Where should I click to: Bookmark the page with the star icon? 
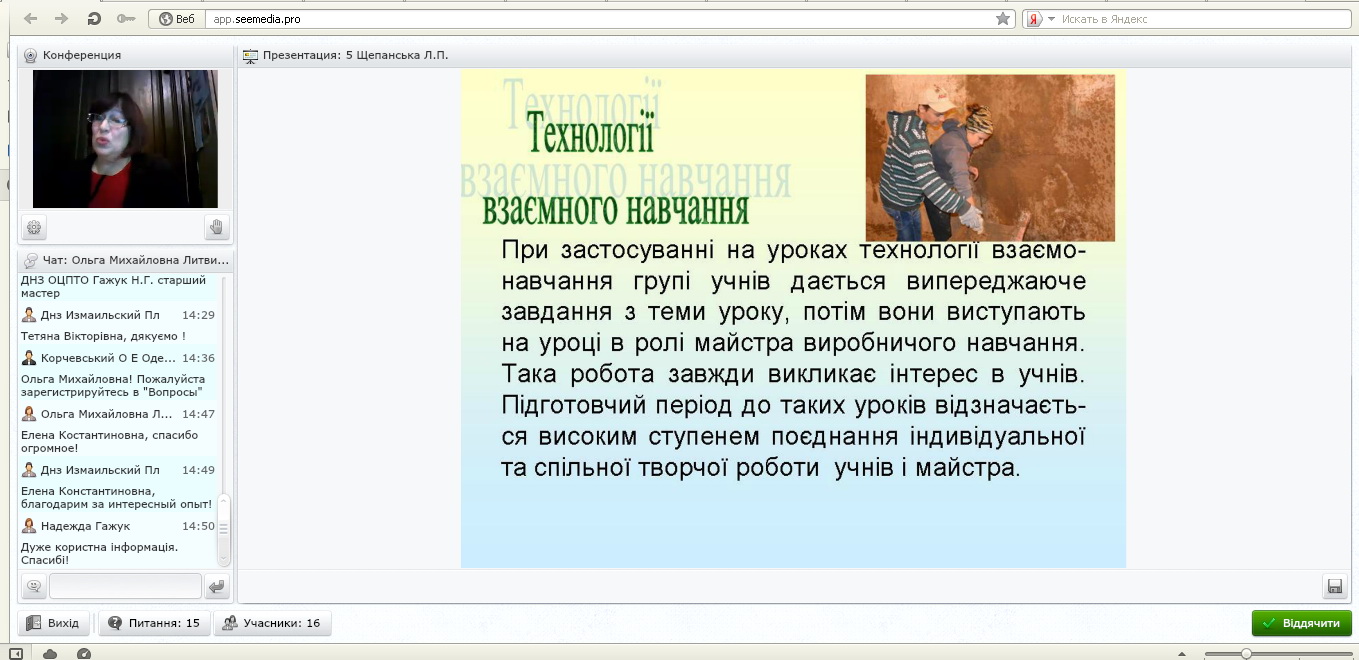pos(1003,19)
